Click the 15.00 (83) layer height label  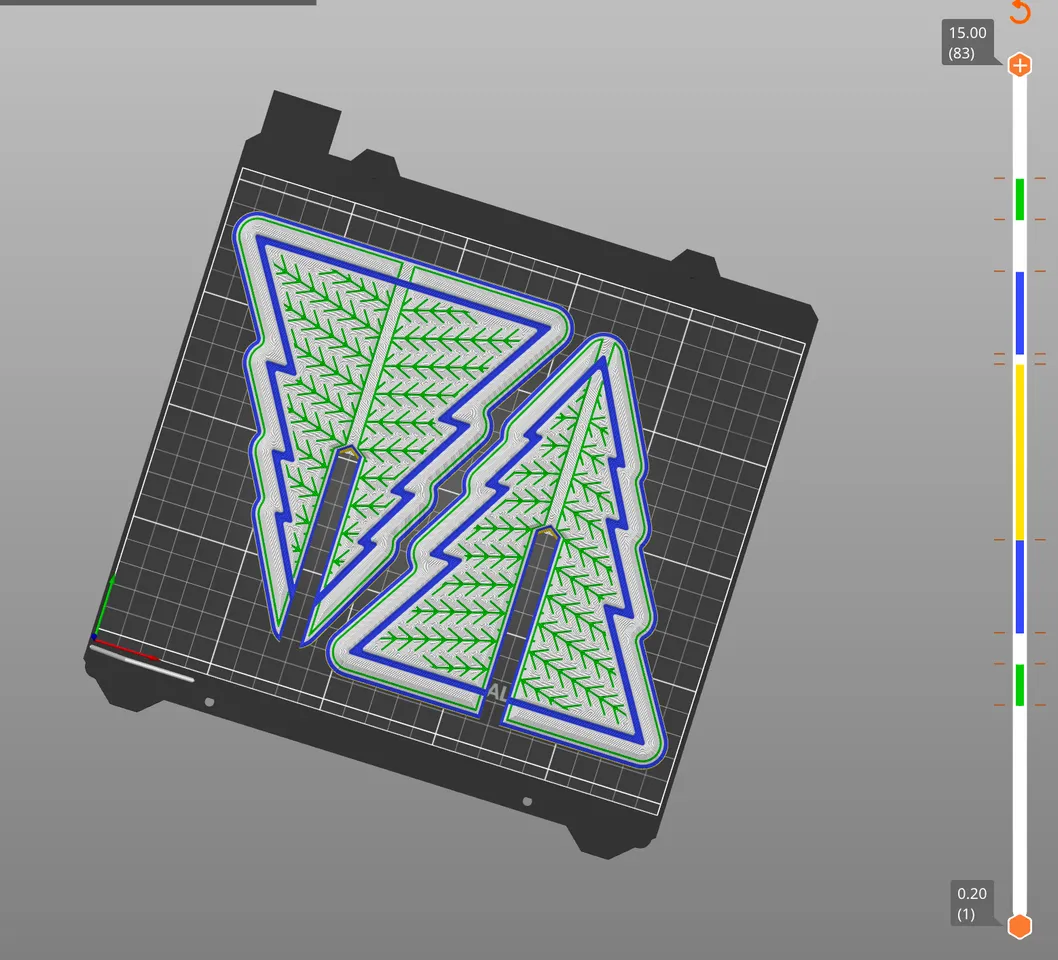966,43
